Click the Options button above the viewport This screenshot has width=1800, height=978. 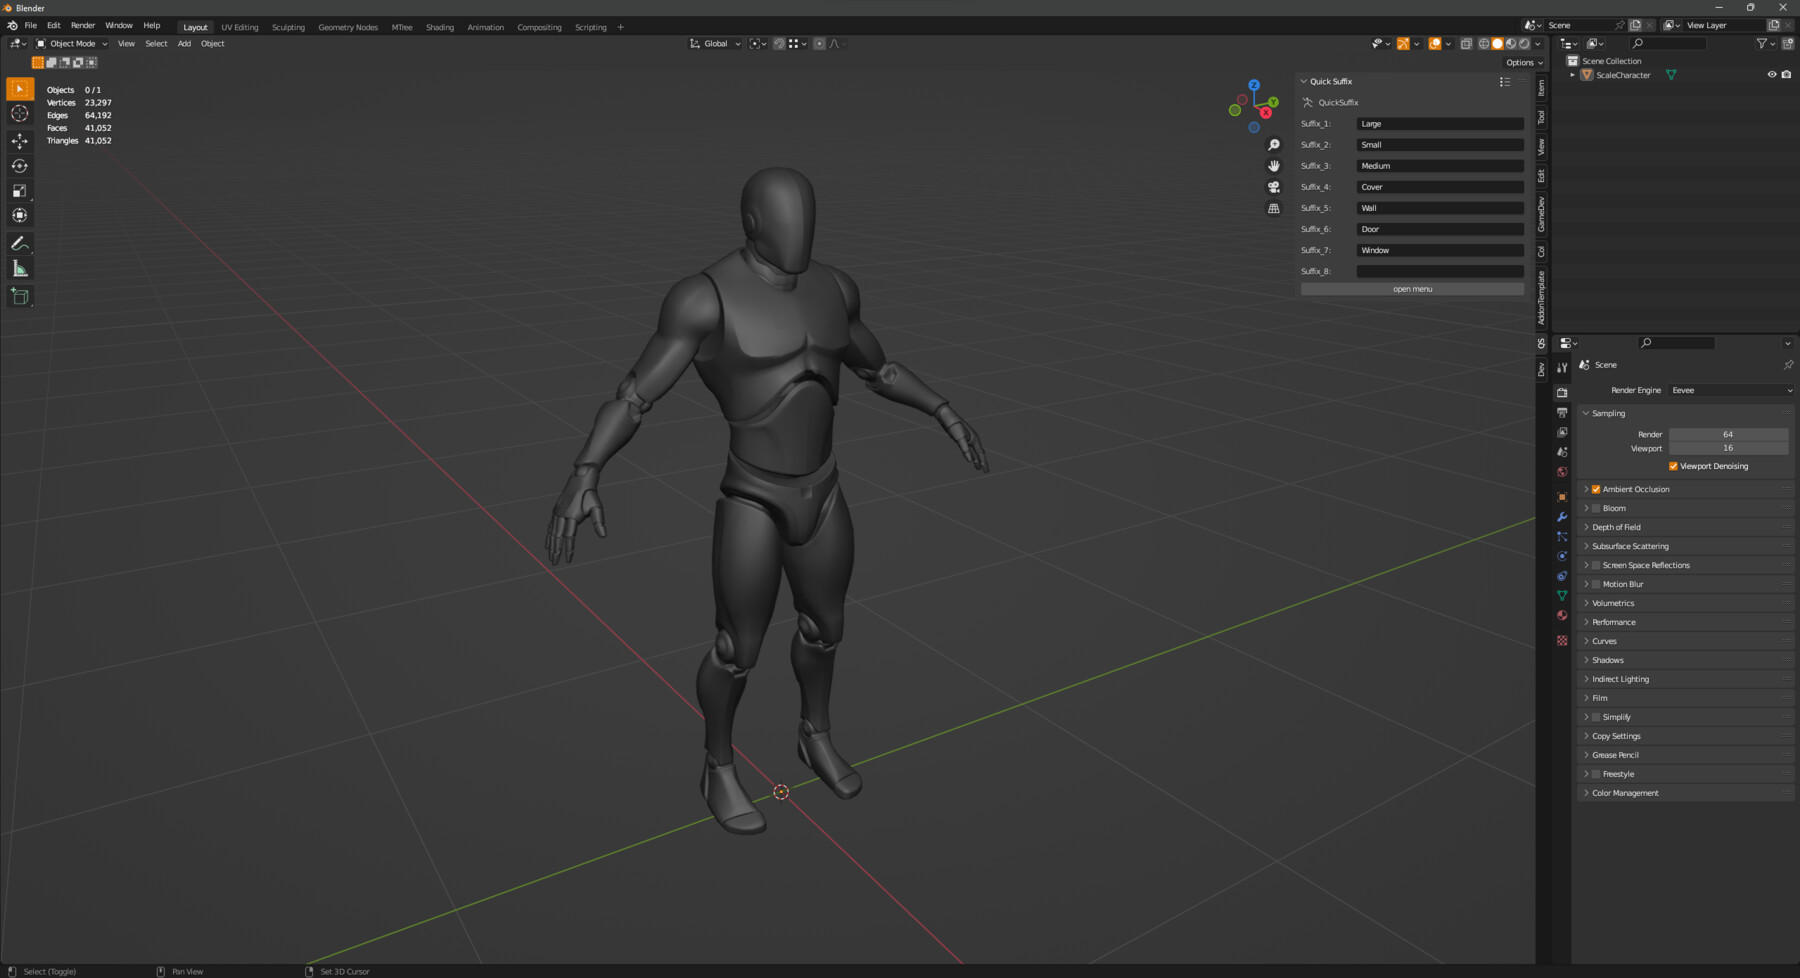coord(1523,62)
